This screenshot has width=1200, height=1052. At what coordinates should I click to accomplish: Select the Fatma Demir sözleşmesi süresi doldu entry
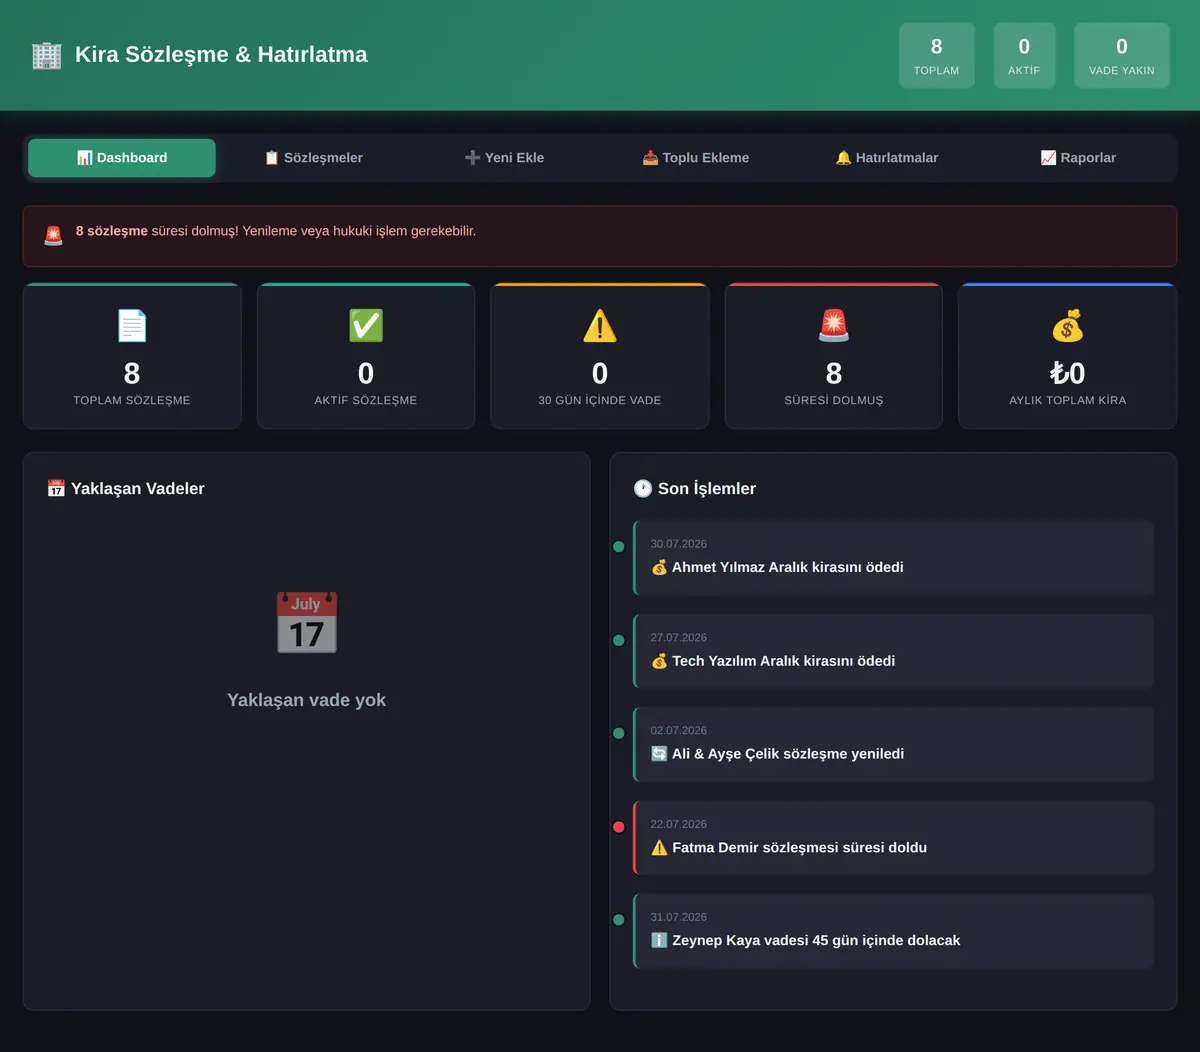[x=894, y=838]
